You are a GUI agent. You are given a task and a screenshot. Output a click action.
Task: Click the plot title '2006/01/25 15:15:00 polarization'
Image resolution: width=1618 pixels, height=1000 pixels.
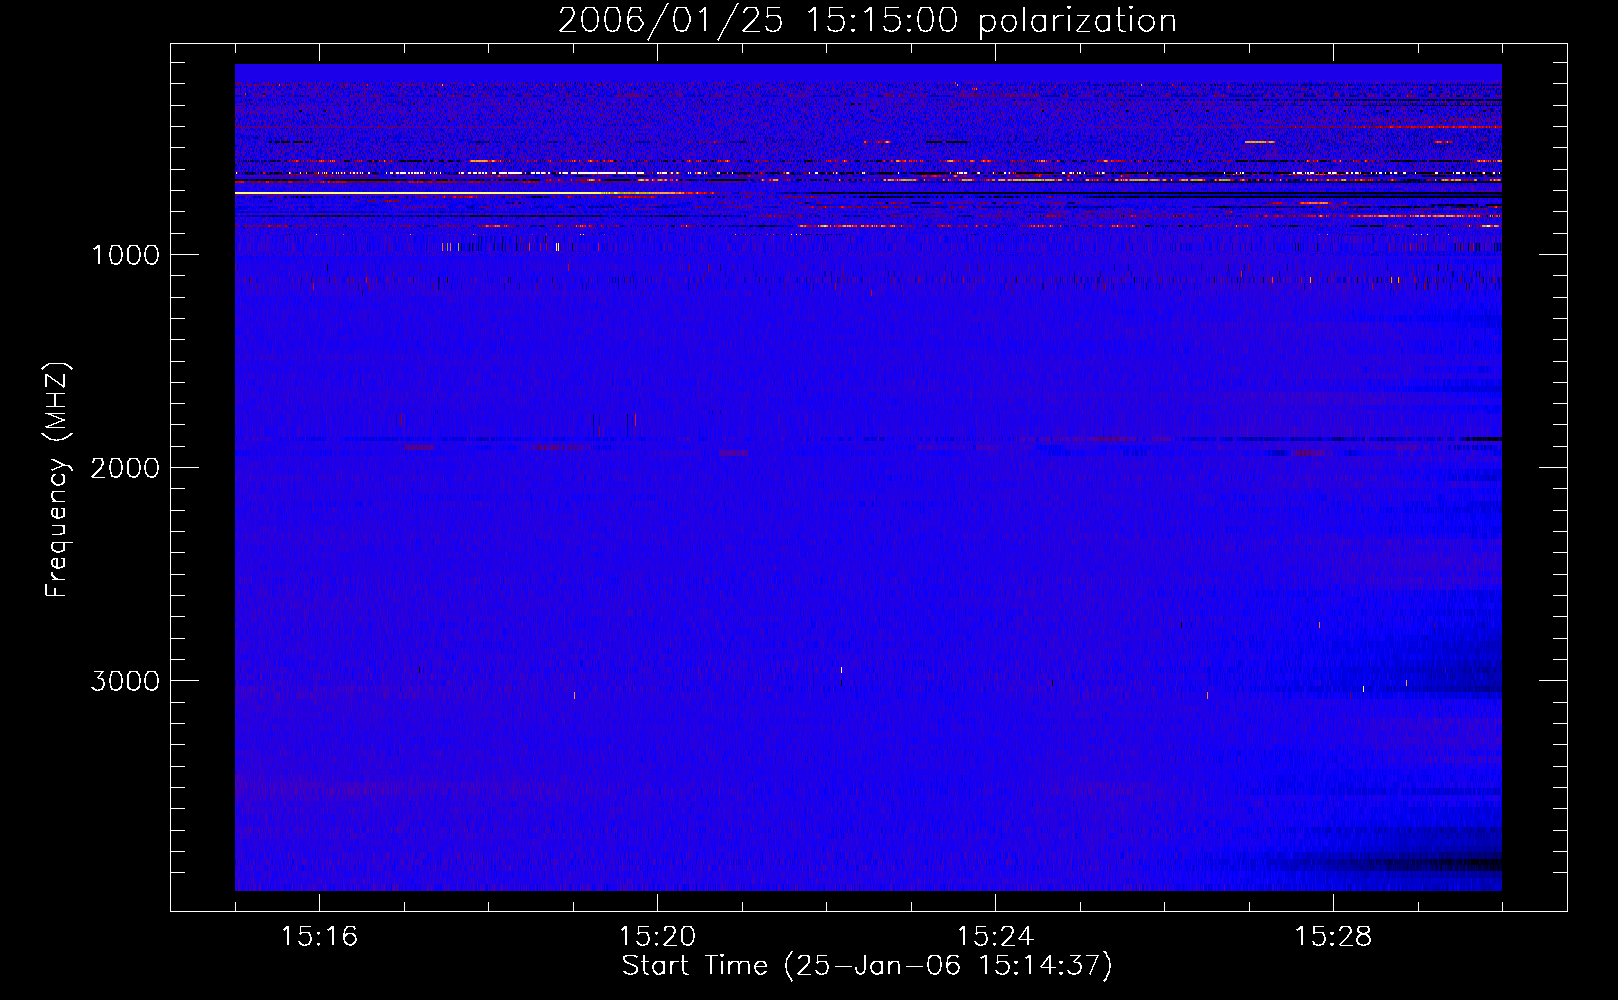click(x=867, y=21)
